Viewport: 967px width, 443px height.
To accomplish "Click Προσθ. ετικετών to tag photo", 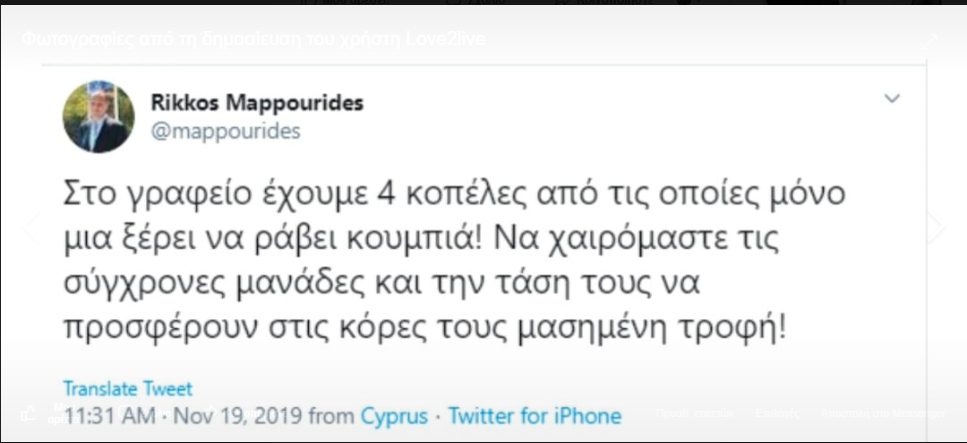I will coord(694,413).
